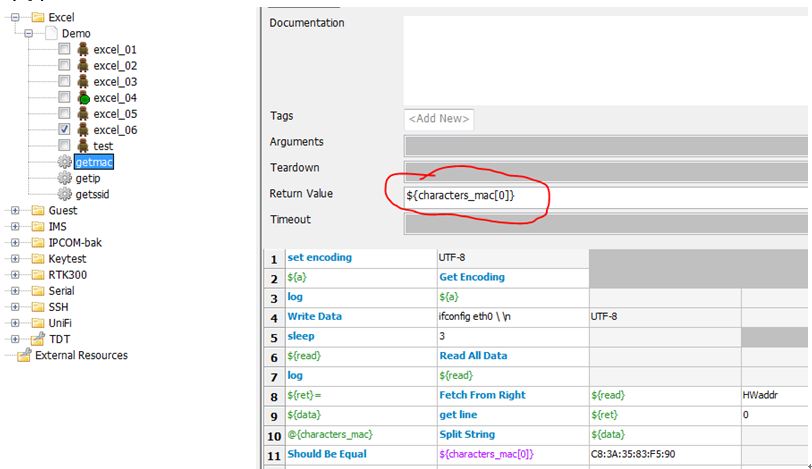Click the Timeout field
This screenshot has height=469, width=812.
point(606,223)
